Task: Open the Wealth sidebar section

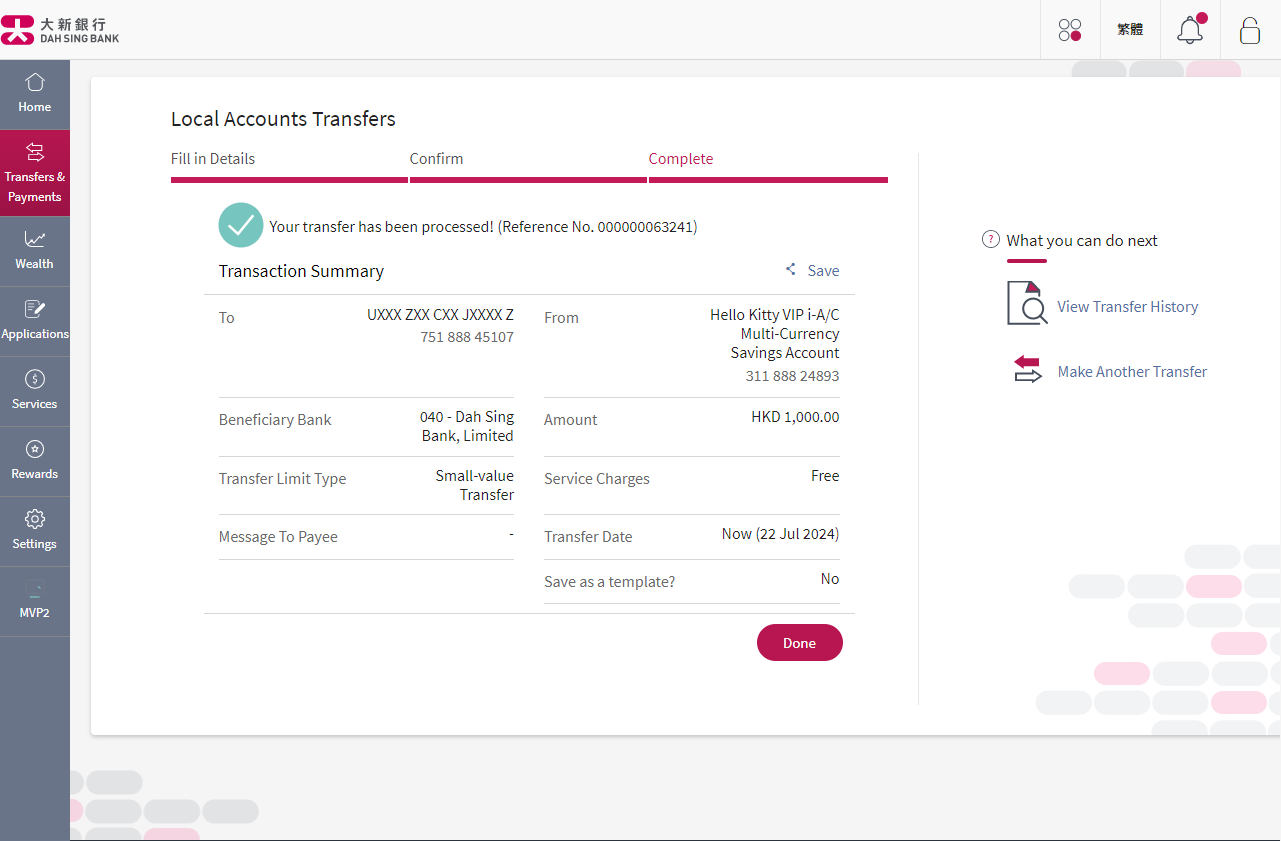Action: [35, 251]
